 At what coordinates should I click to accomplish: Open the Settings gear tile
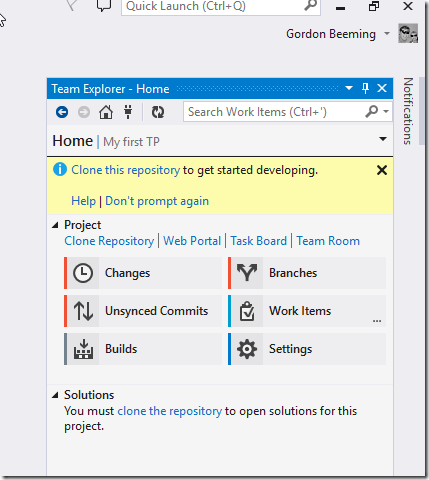[307, 349]
